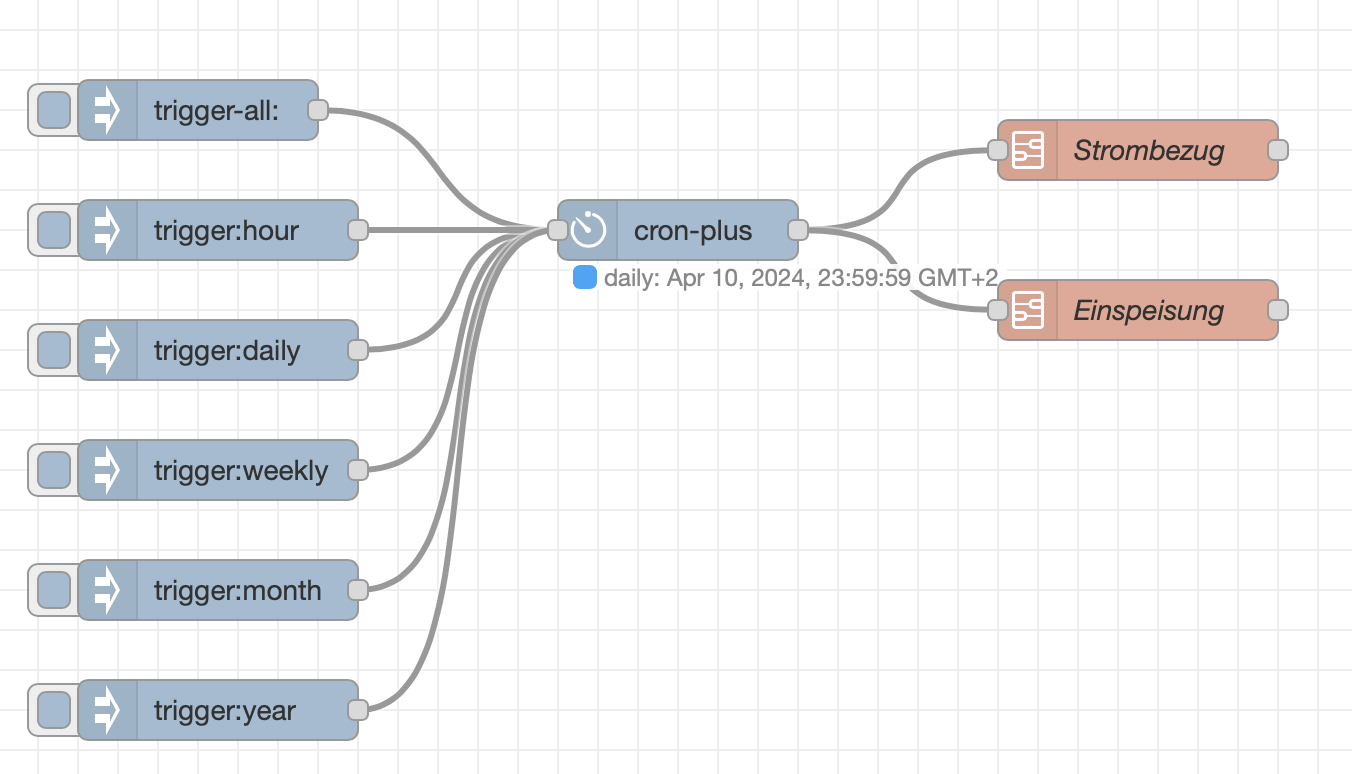
Task: Activate the trigger:weekly inject button
Action: point(53,470)
